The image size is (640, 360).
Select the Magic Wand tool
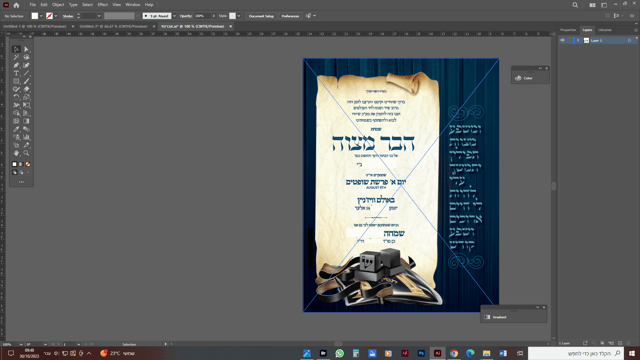coord(16,58)
